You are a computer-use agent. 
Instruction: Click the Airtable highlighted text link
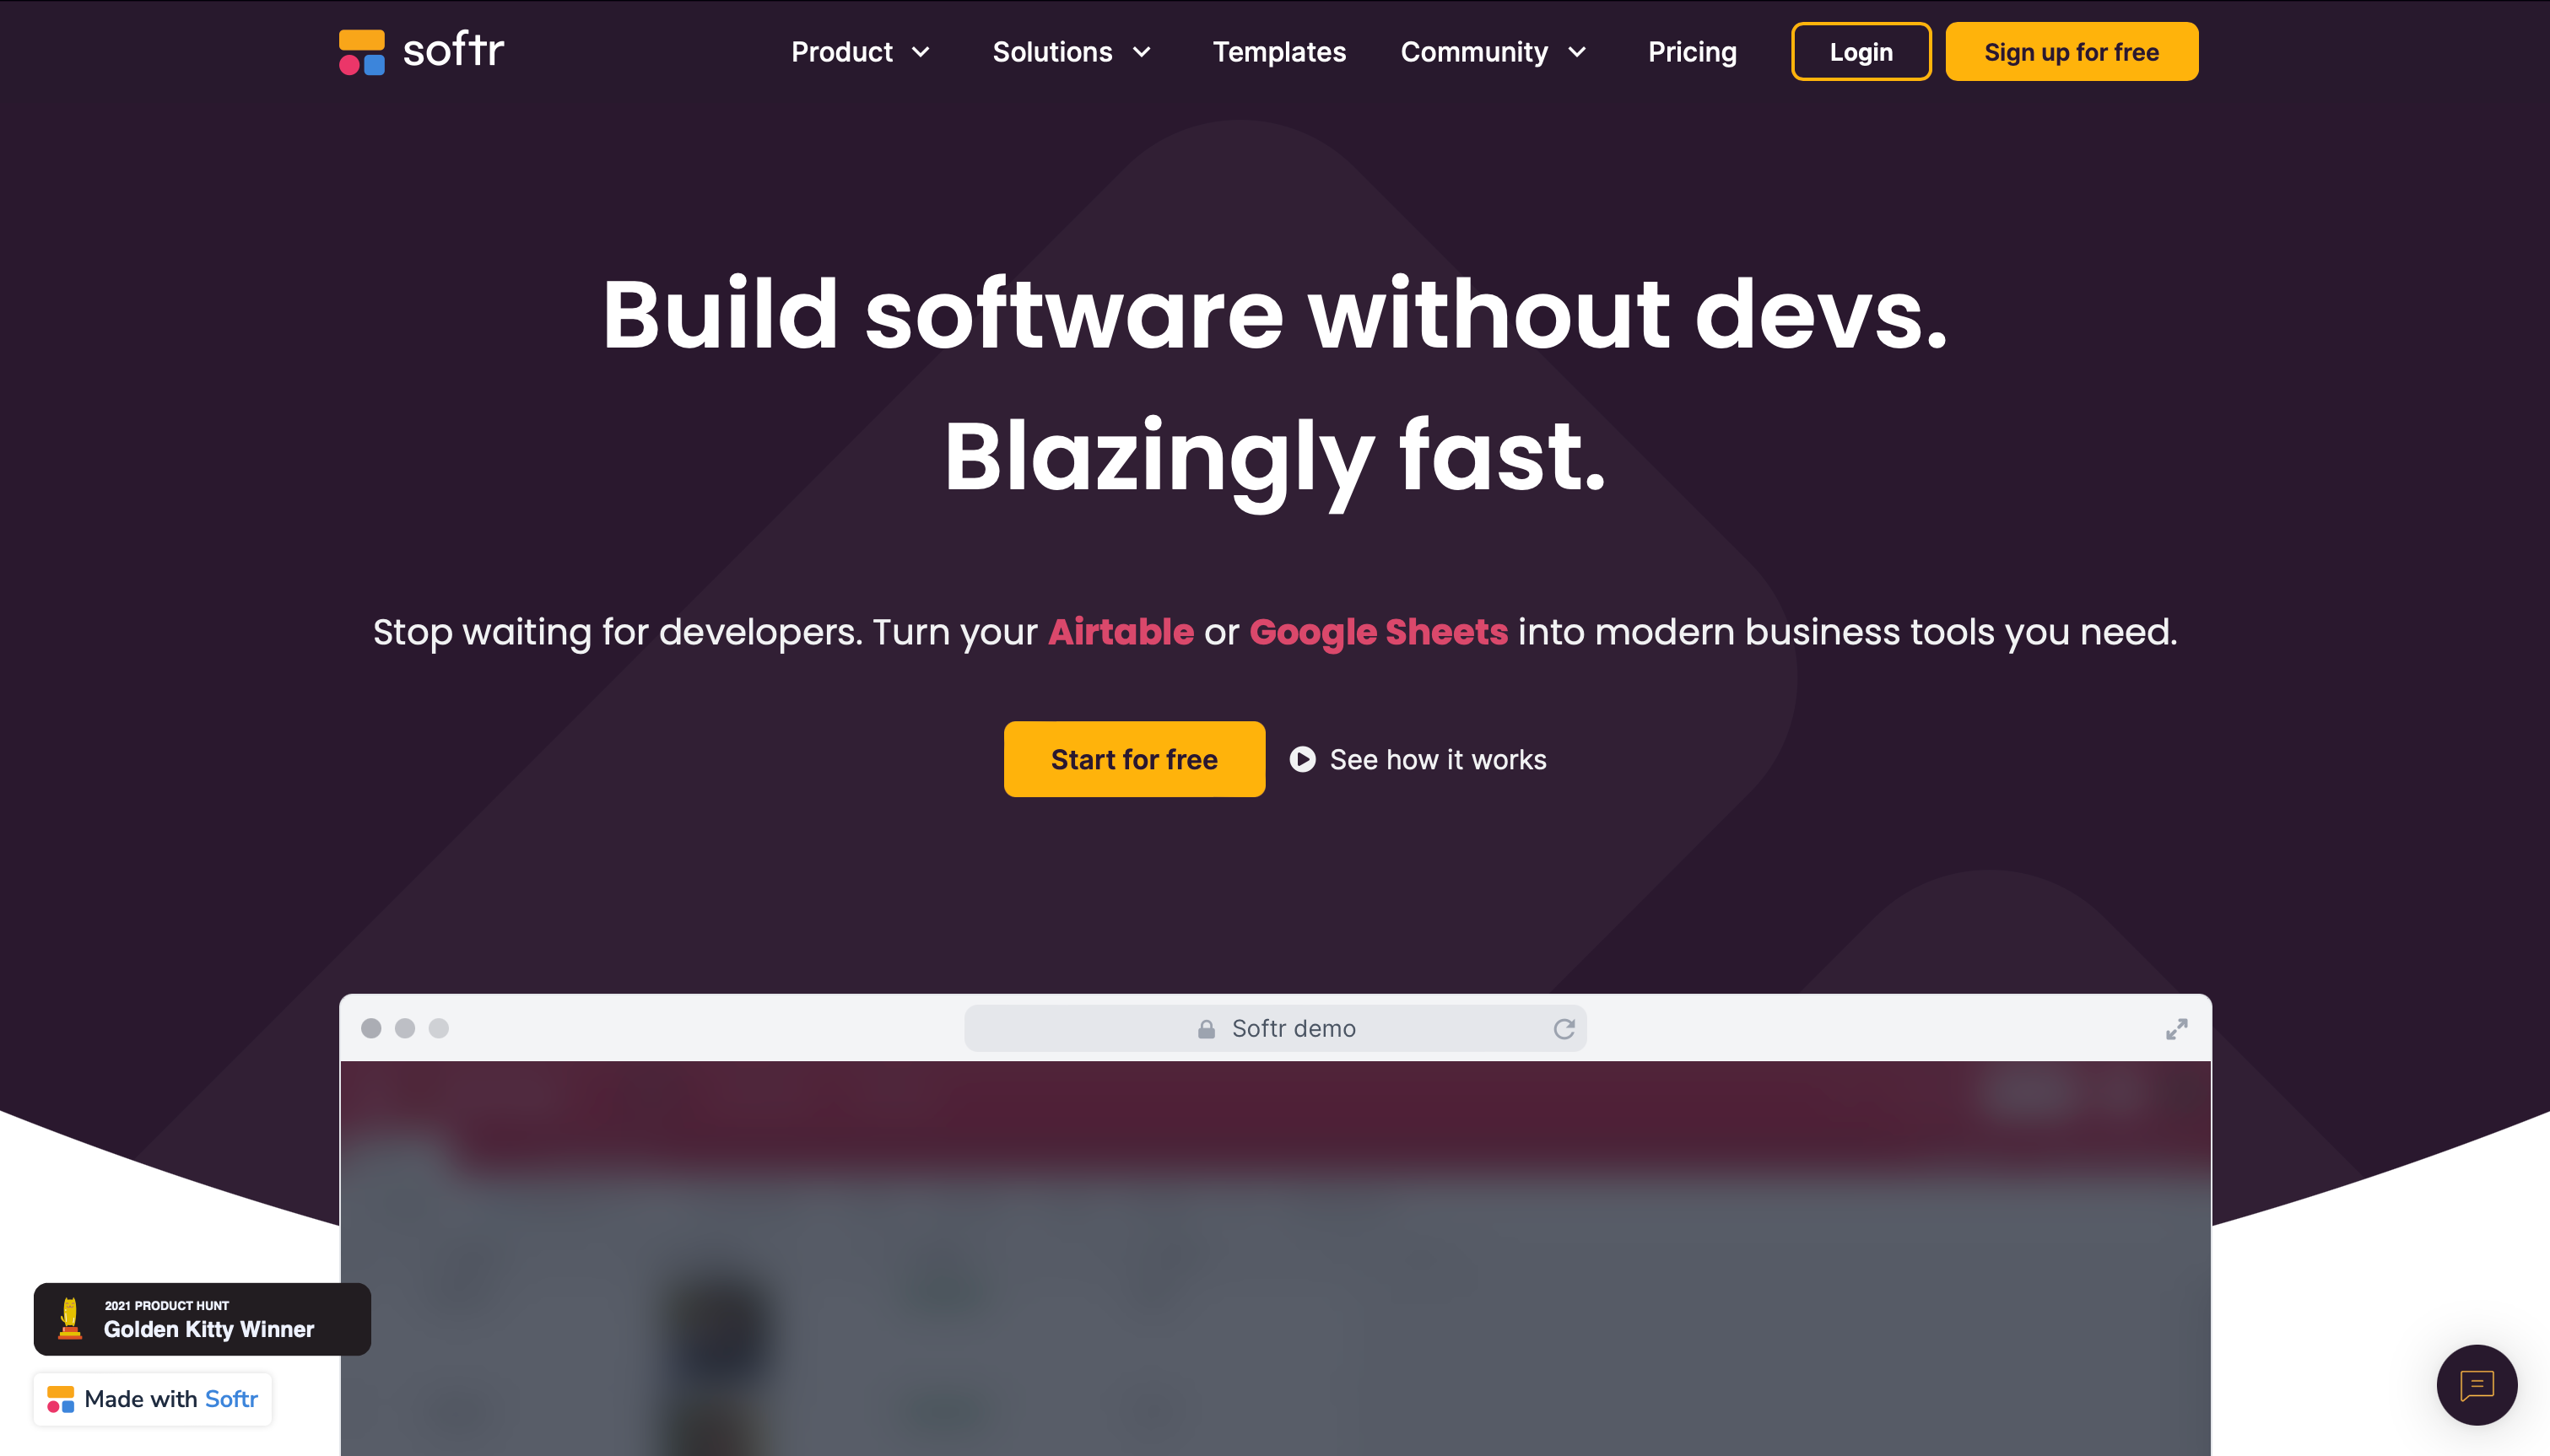[1121, 632]
